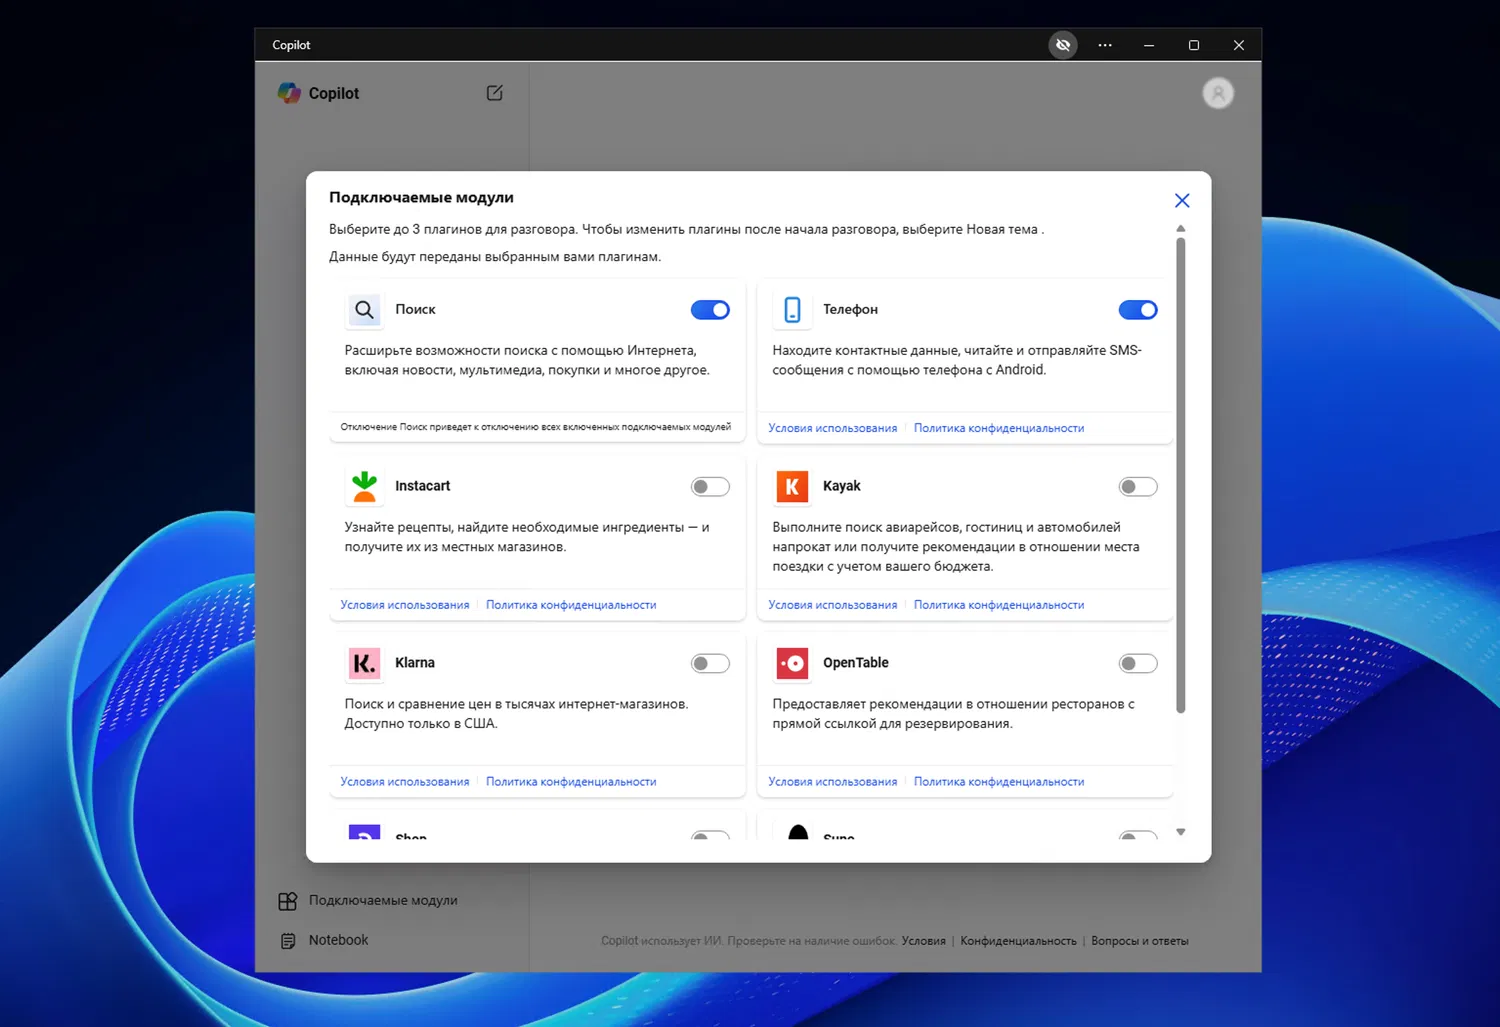The image size is (1500, 1027).
Task: Start a new chat with the compose icon
Action: point(494,93)
